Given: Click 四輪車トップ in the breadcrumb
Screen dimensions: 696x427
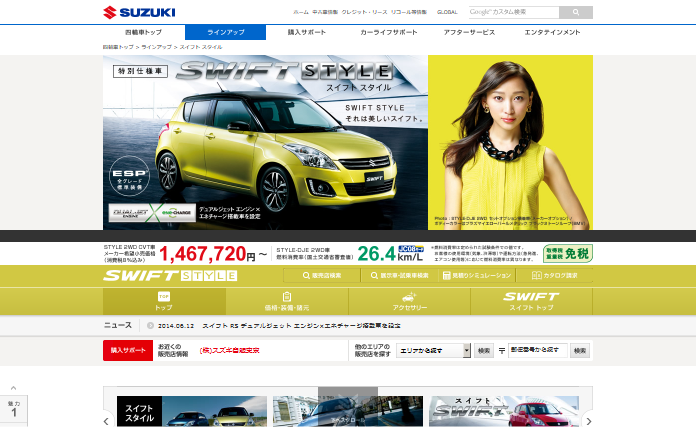Looking at the screenshot, I should tap(118, 47).
